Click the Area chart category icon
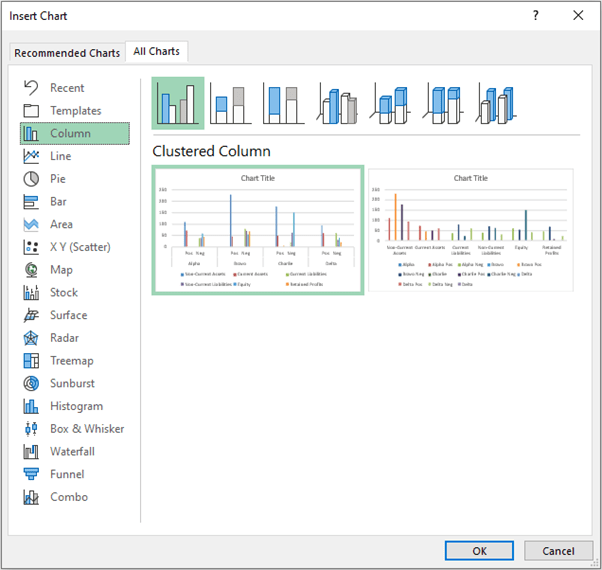 coord(31,224)
